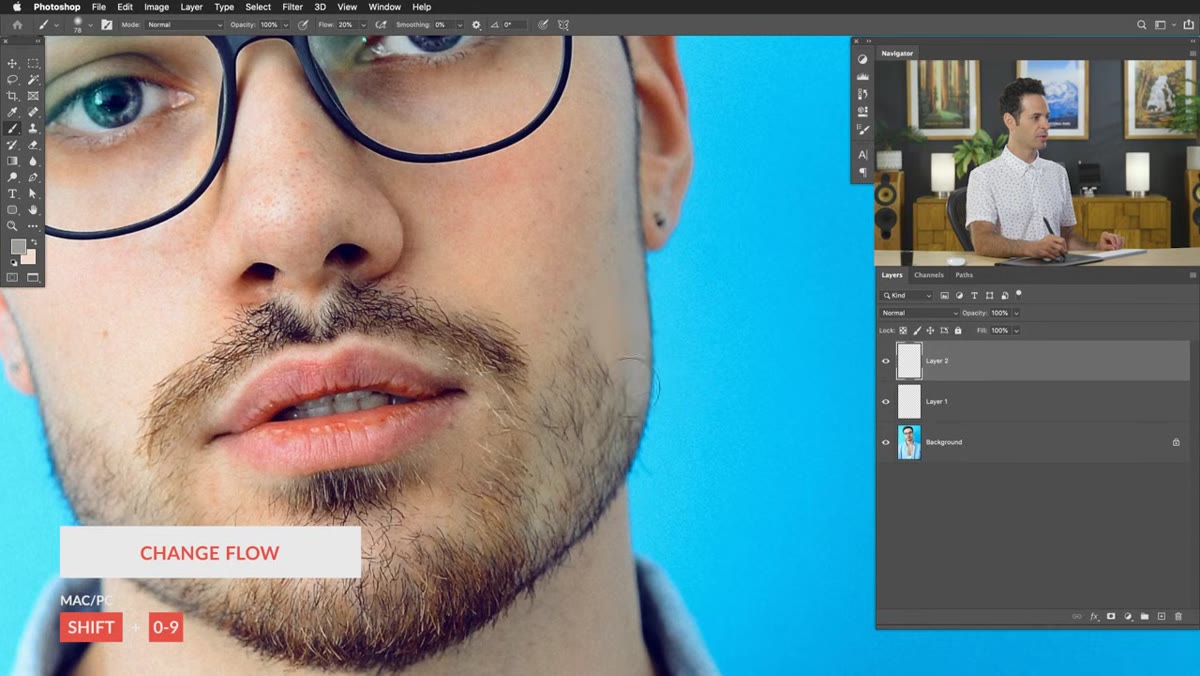Screen dimensions: 1200x676
Task: Select the Healing Brush tool
Action: point(33,112)
